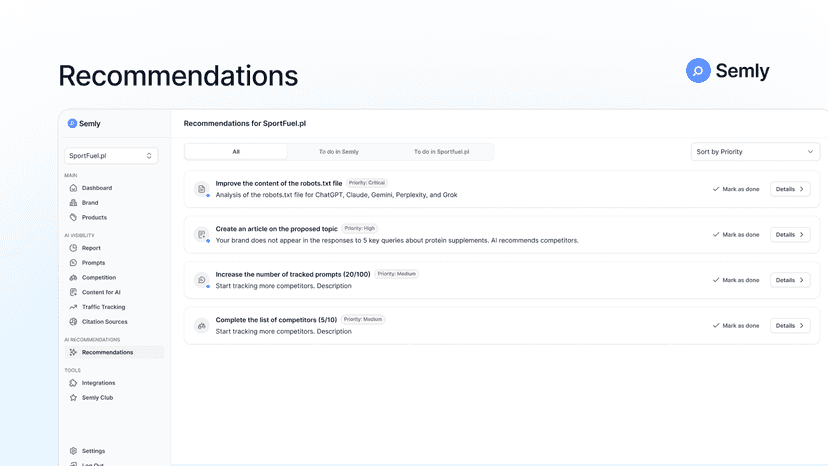This screenshot has width=828, height=466.
Task: Click "Complete the list of competitors" title
Action: point(276,320)
